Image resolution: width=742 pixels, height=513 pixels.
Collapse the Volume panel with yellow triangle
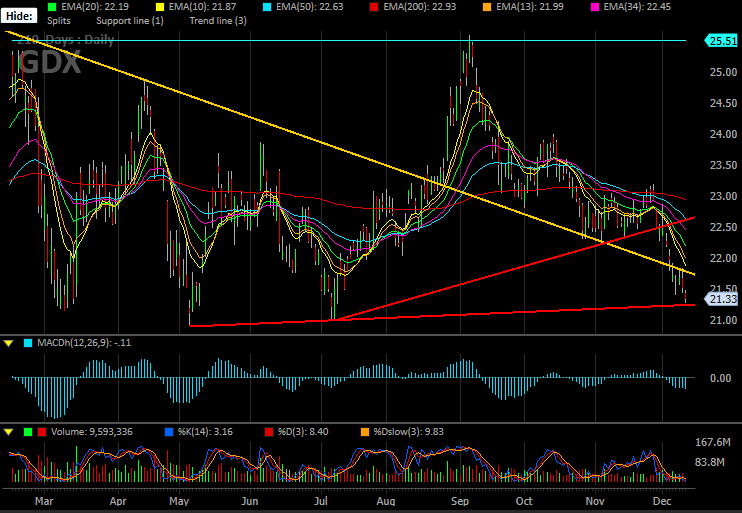click(x=9, y=432)
